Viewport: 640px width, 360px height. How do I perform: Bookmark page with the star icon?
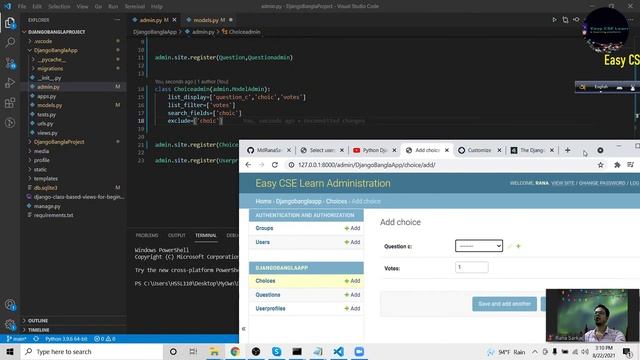(x=600, y=165)
